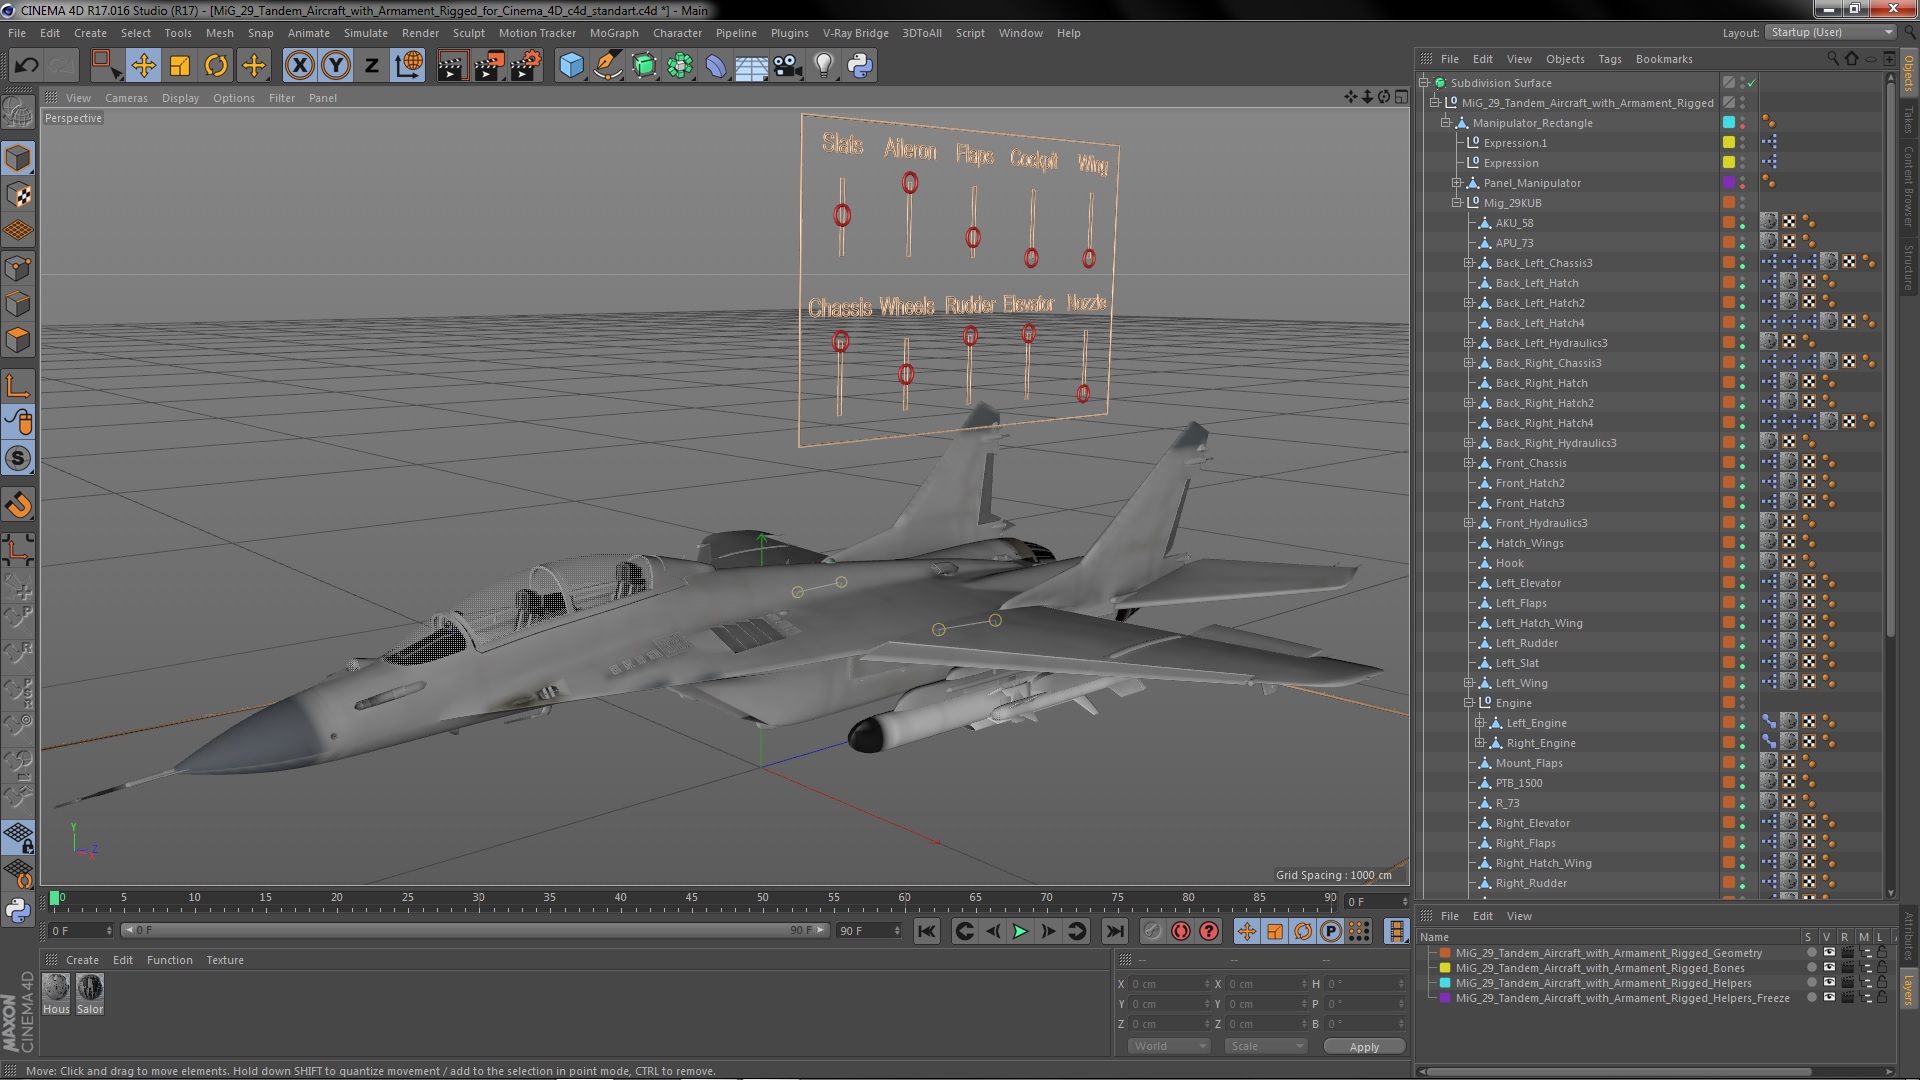This screenshot has height=1080, width=1920.
Task: Toggle the X-axis lock button
Action: (x=299, y=66)
